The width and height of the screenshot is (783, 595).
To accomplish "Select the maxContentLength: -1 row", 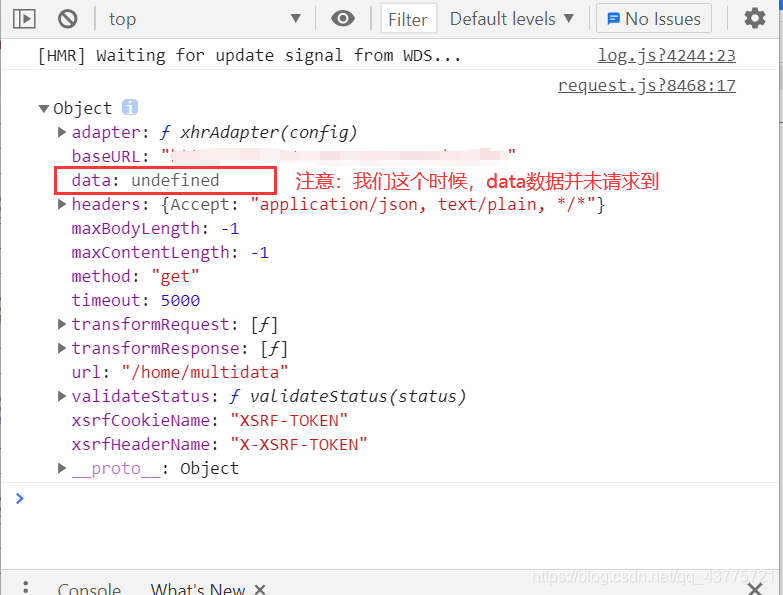I will tap(170, 253).
